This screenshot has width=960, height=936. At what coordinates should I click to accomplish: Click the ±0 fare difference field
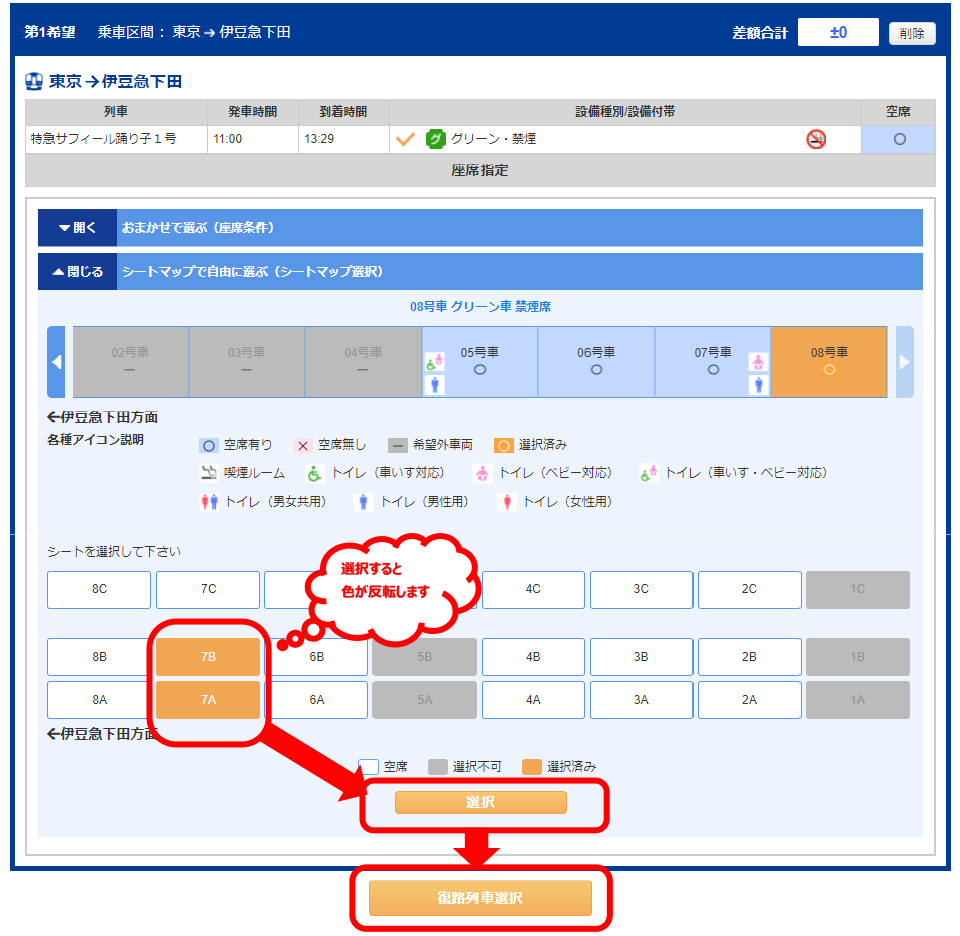[x=838, y=31]
